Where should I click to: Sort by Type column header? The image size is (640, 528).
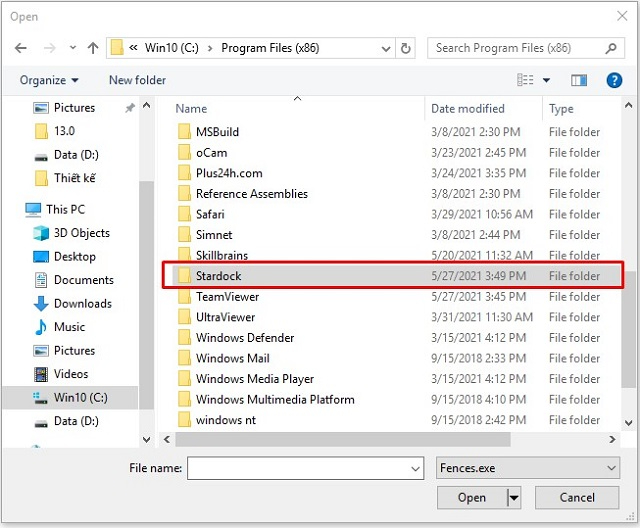click(x=561, y=109)
